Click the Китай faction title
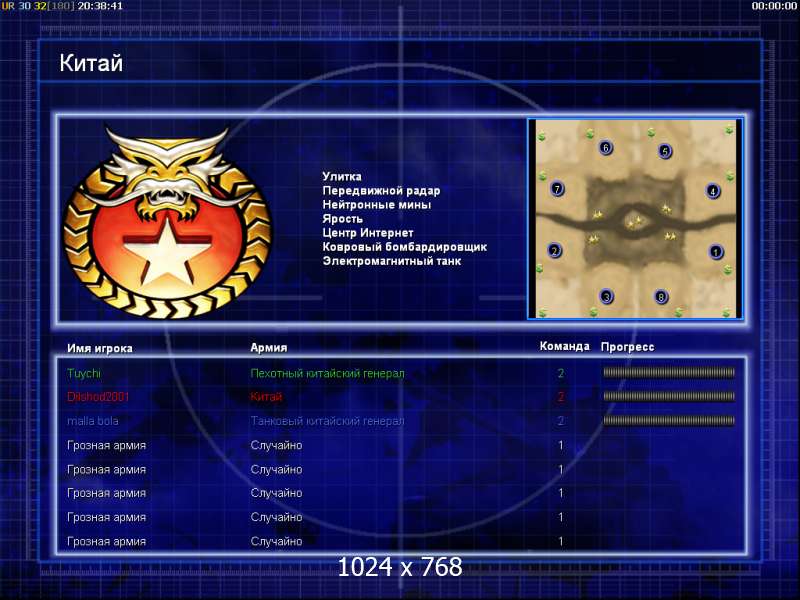The height and width of the screenshot is (600, 800). [91, 63]
